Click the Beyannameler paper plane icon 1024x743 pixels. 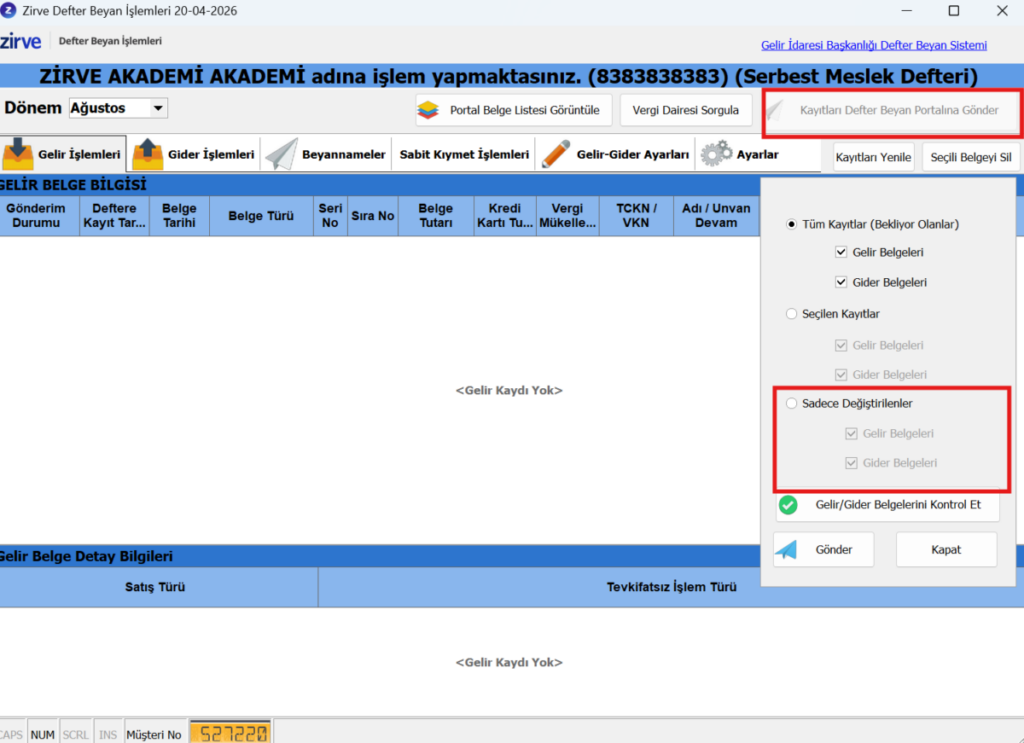281,154
